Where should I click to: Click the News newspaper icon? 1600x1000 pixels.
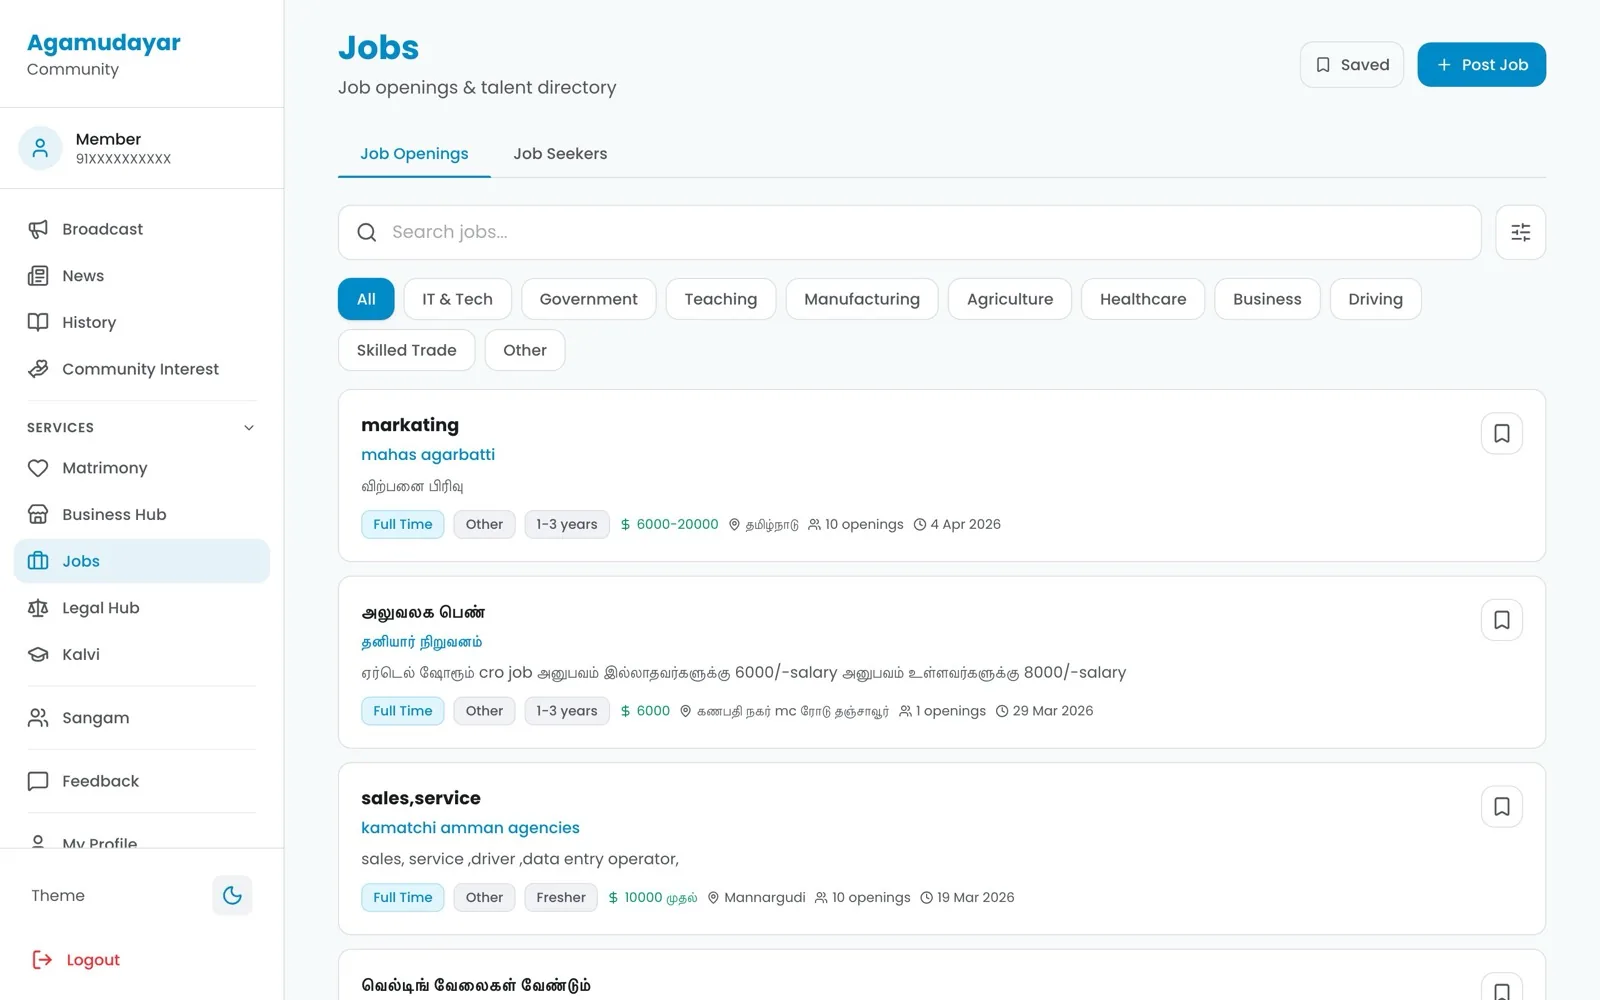[x=38, y=276]
